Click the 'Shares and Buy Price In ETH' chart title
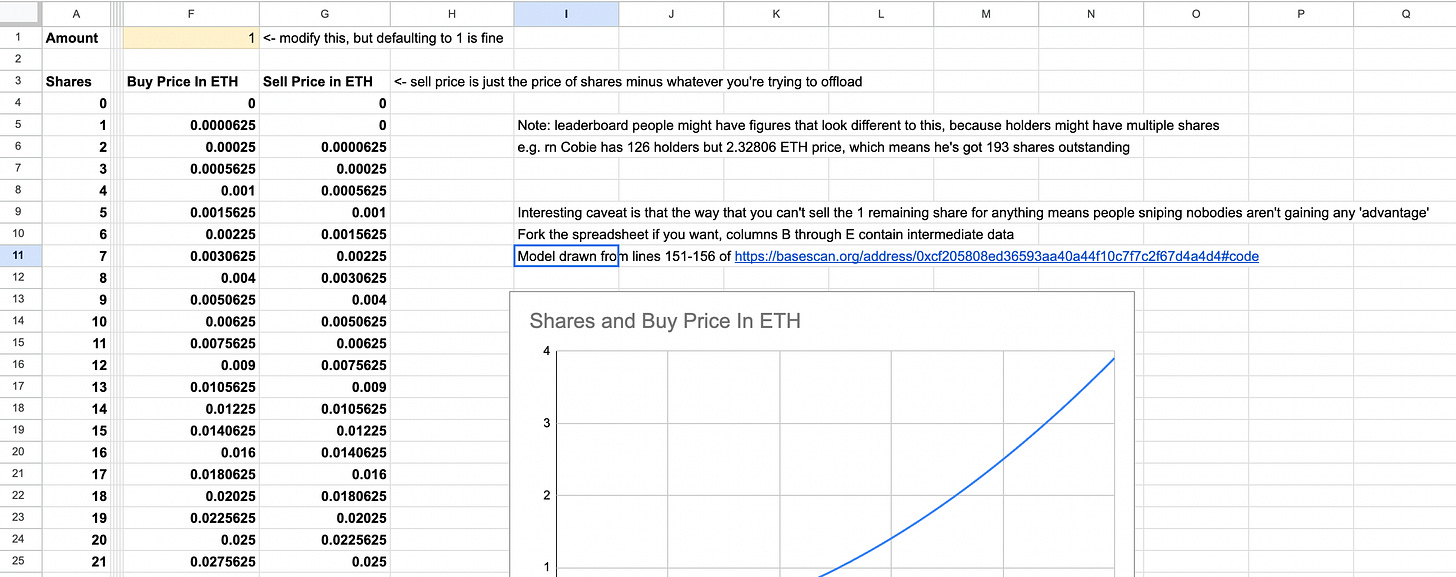1456x577 pixels. point(665,321)
